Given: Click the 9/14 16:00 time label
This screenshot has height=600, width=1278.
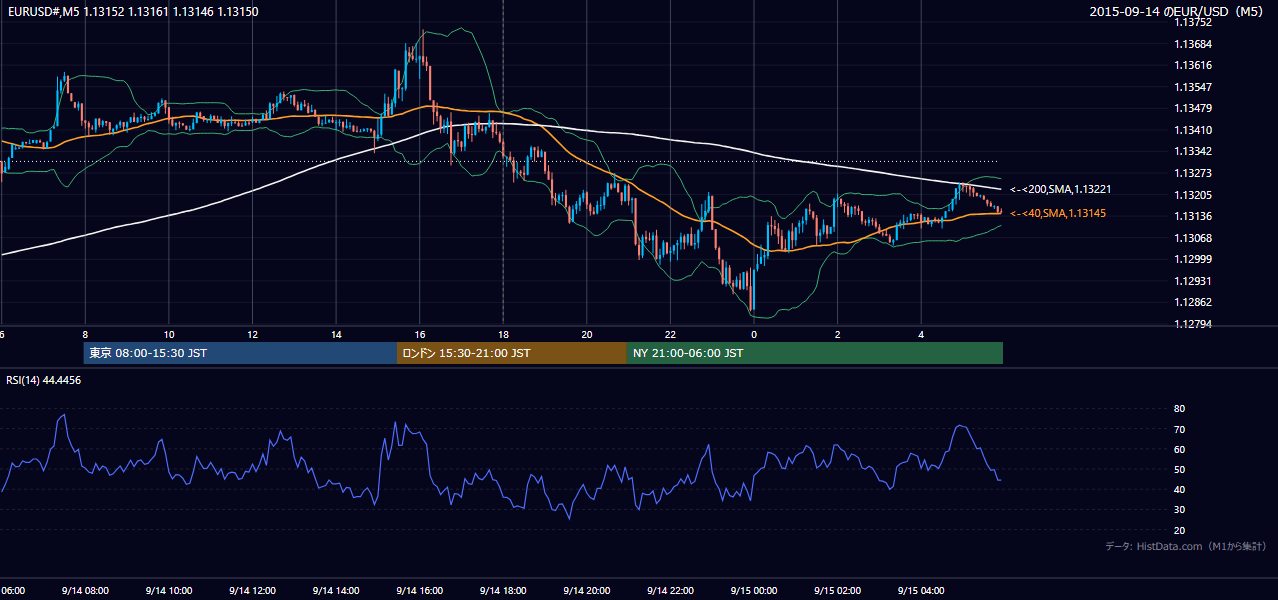Looking at the screenshot, I should pos(419,590).
